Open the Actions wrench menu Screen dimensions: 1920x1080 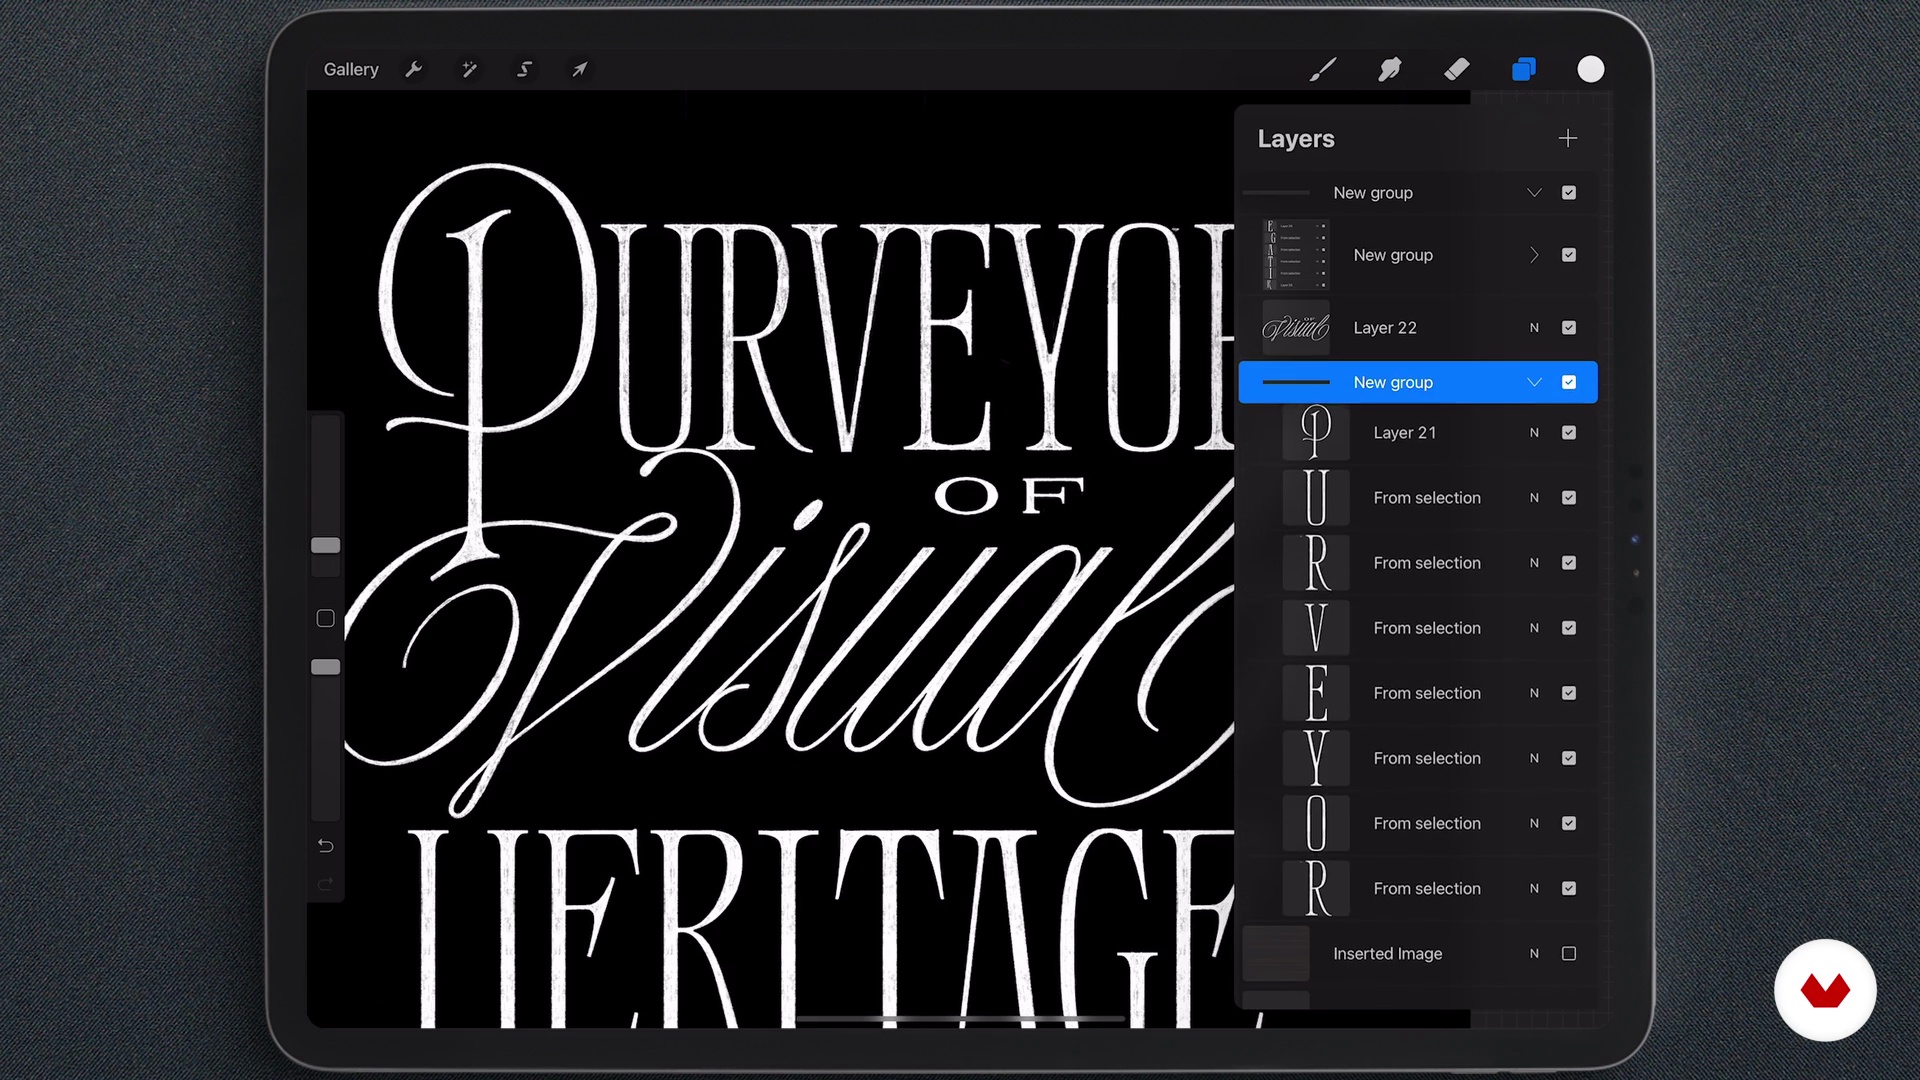pyautogui.click(x=414, y=69)
